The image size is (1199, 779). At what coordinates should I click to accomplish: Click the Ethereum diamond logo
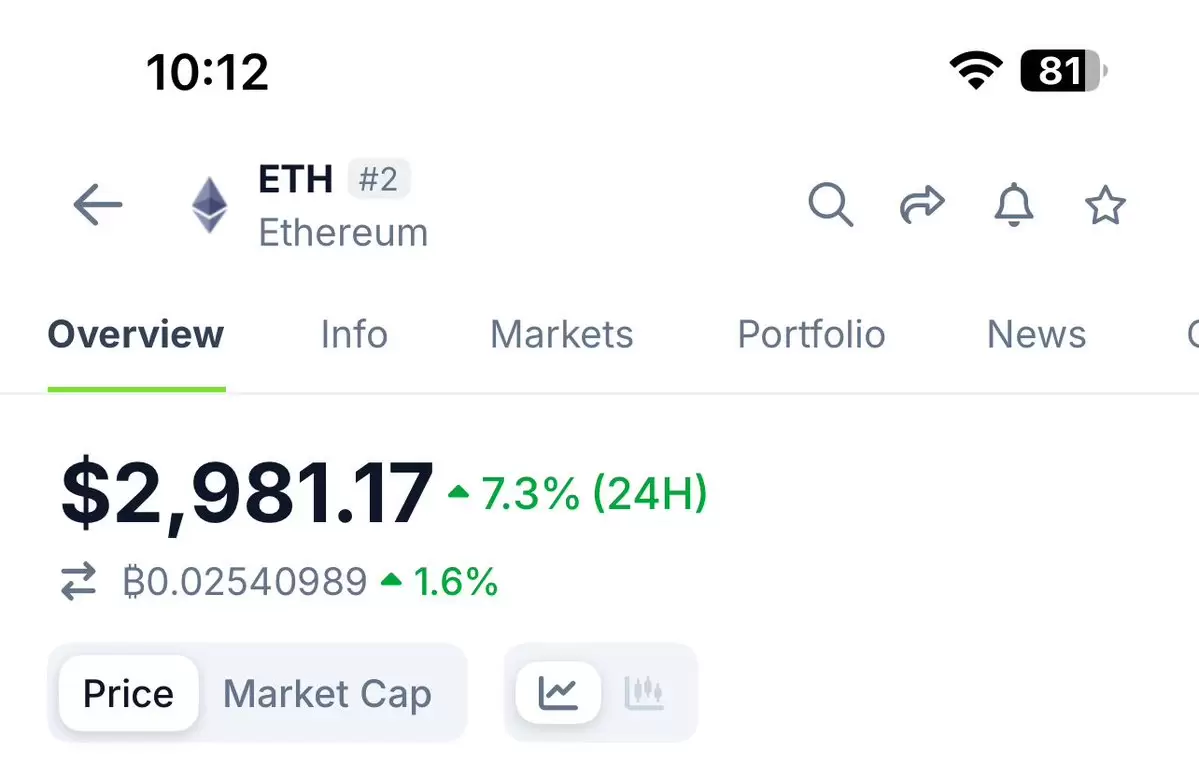209,205
